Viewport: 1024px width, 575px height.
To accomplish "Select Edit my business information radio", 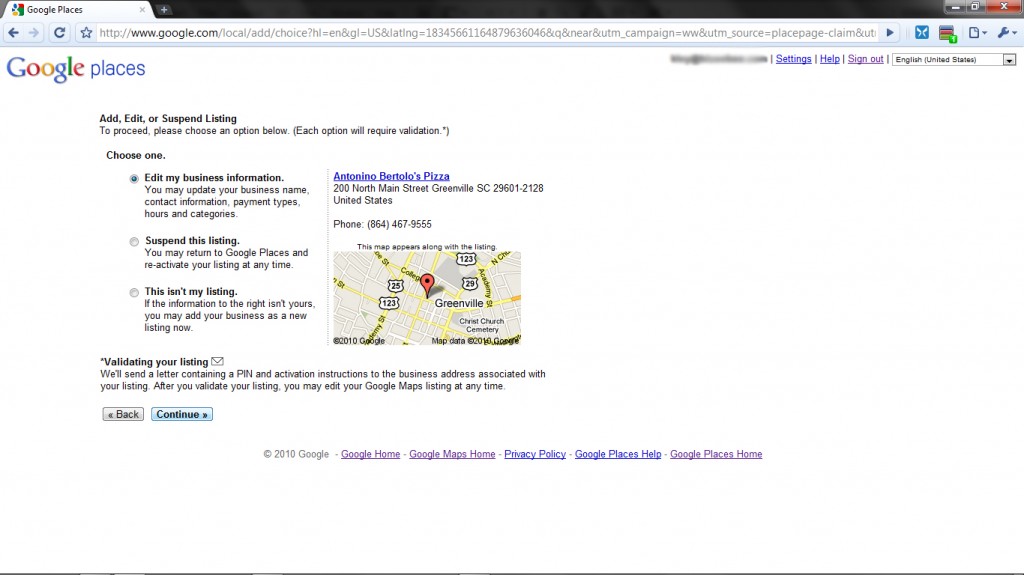I will click(x=134, y=178).
